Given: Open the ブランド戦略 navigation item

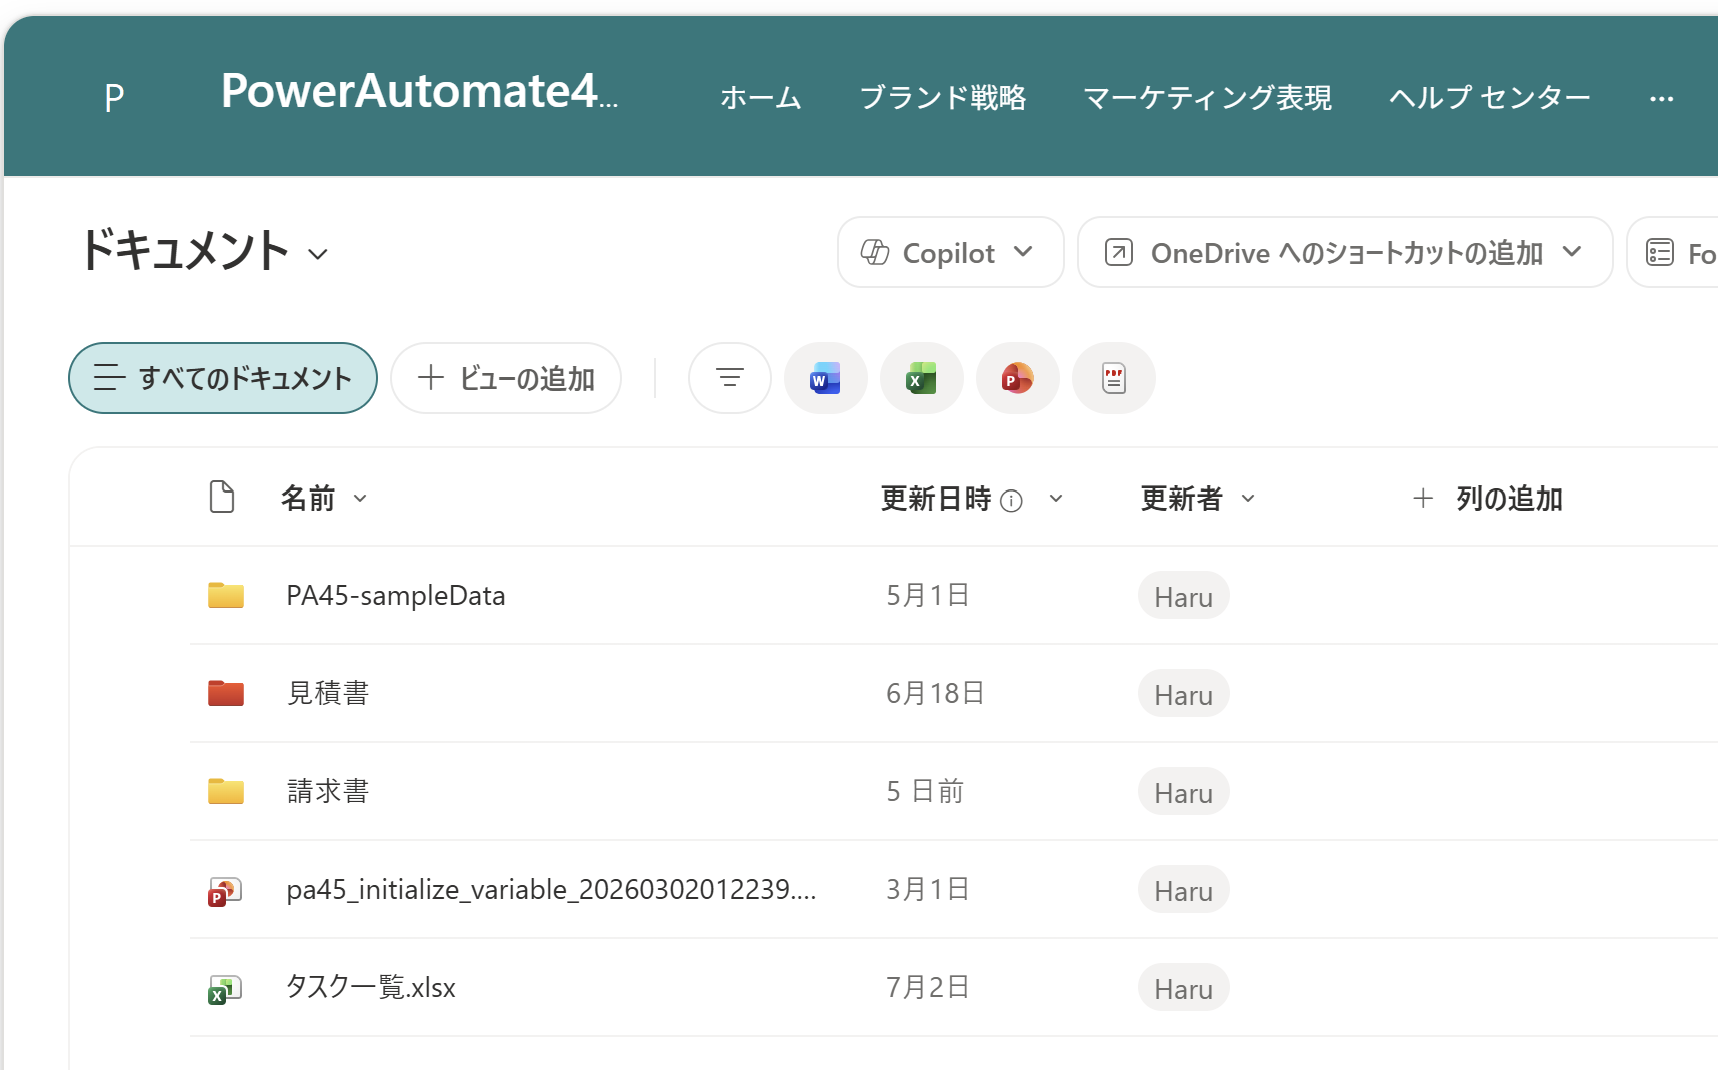Looking at the screenshot, I should tap(943, 98).
